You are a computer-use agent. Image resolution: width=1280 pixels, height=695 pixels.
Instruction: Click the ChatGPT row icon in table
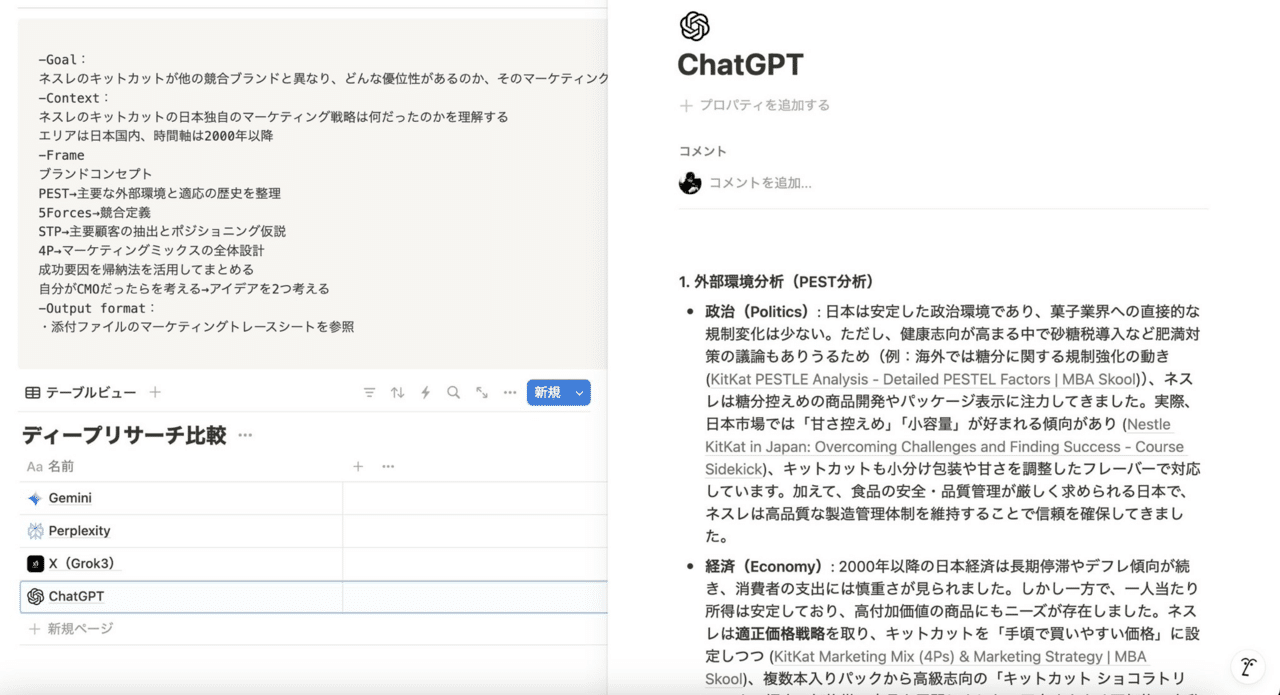point(35,596)
